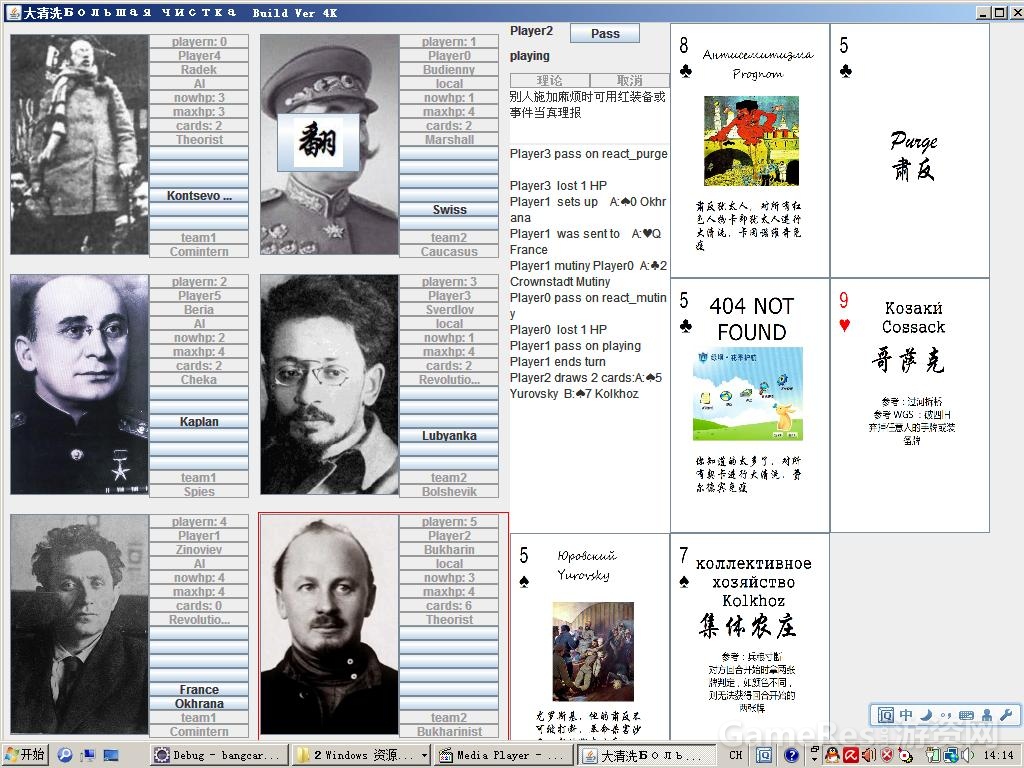The height and width of the screenshot is (768, 1024).
Task: Click the 'Cheka' role label
Action: pyautogui.click(x=199, y=379)
